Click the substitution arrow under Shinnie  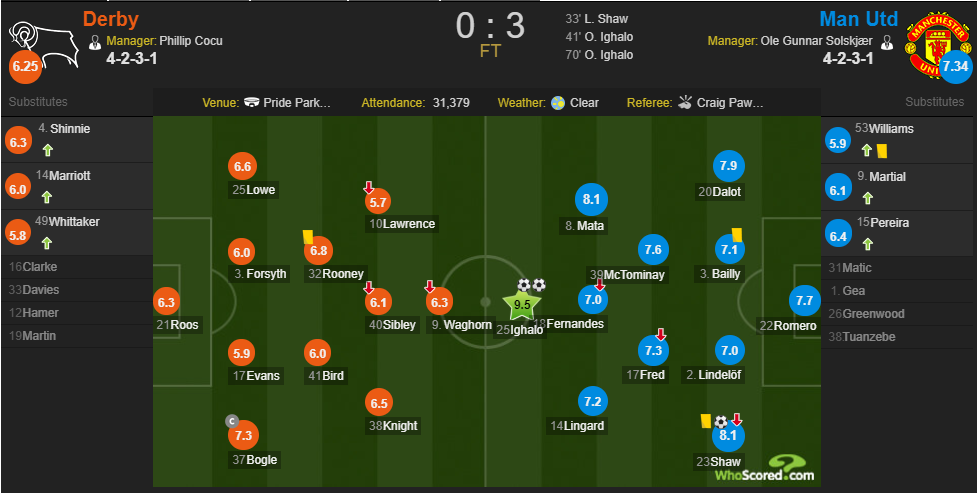46,150
